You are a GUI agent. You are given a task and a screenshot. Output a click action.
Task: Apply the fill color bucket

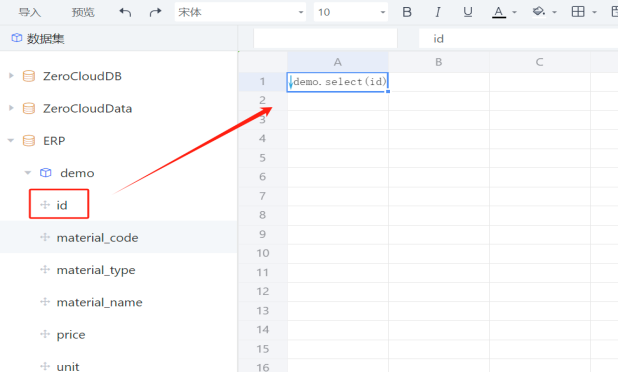(538, 12)
